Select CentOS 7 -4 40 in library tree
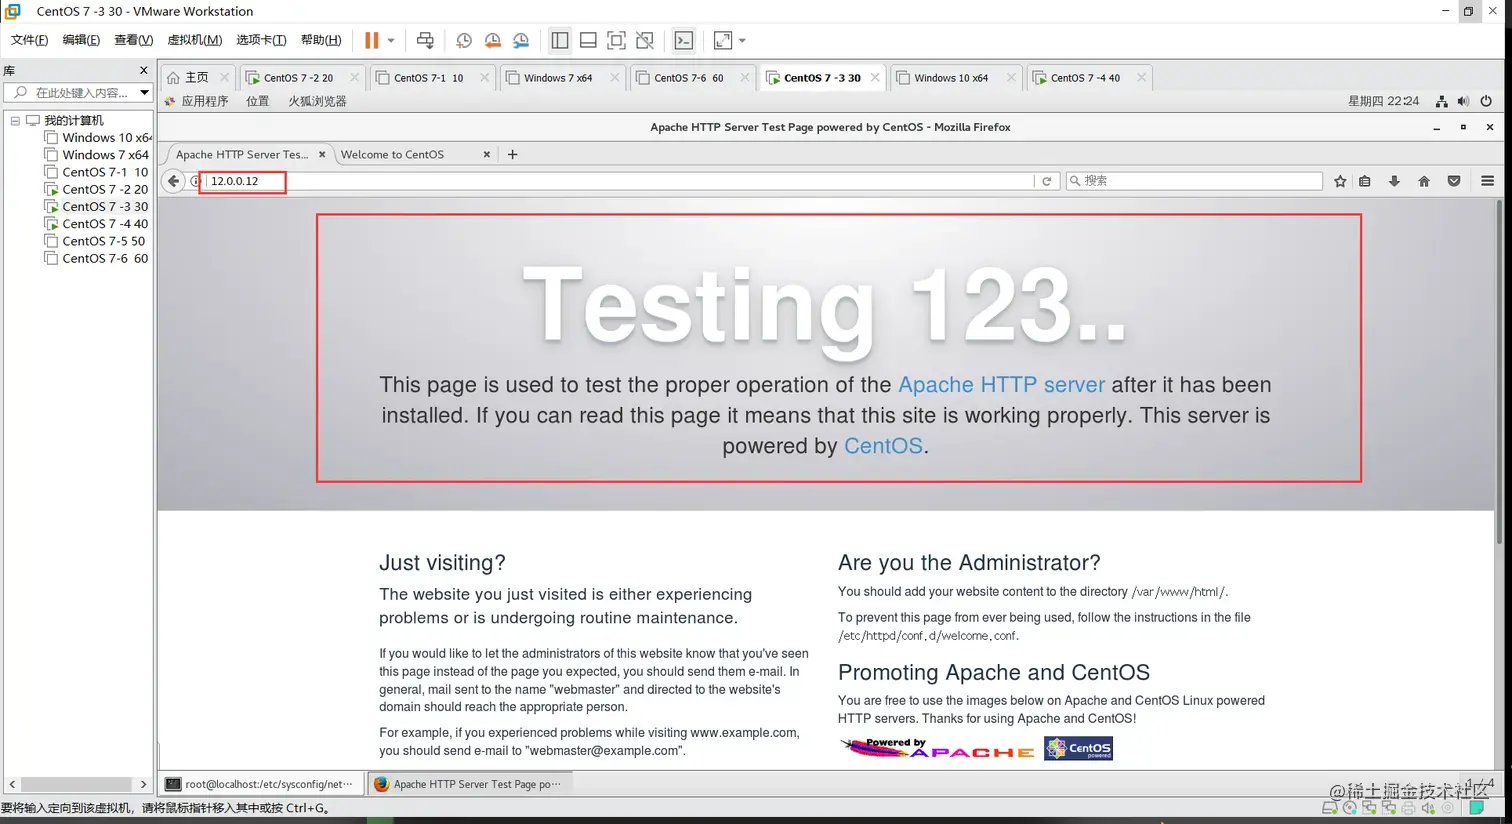Screen dimensions: 1512x824 (x=97, y=224)
